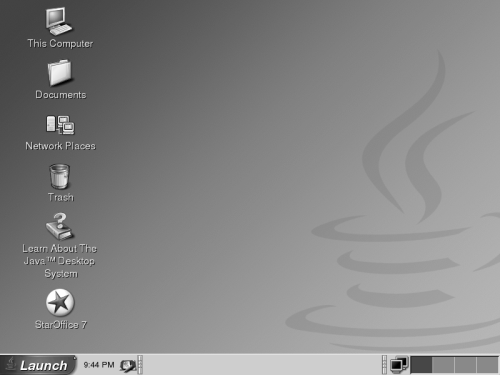Click the Show Desktop monitors icon
Viewport: 500px width, 375px height.
[399, 365]
